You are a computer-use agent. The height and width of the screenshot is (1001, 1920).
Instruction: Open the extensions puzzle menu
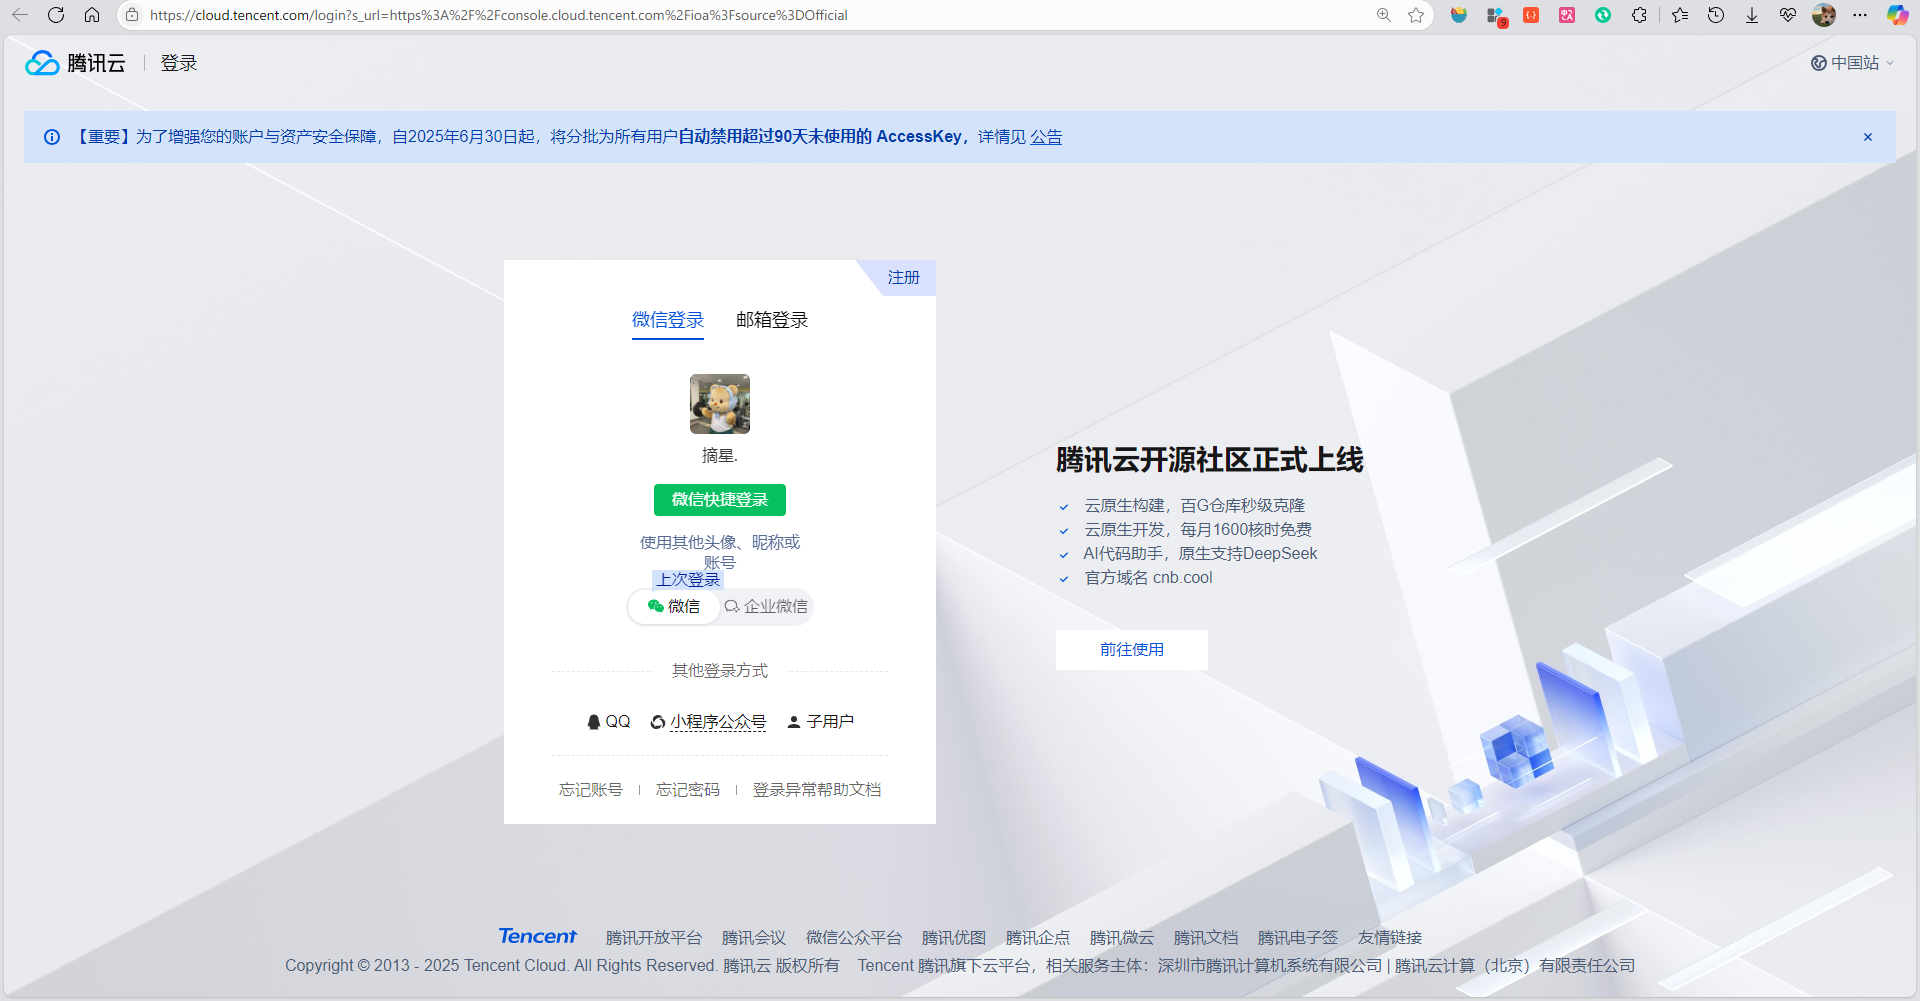1639,15
